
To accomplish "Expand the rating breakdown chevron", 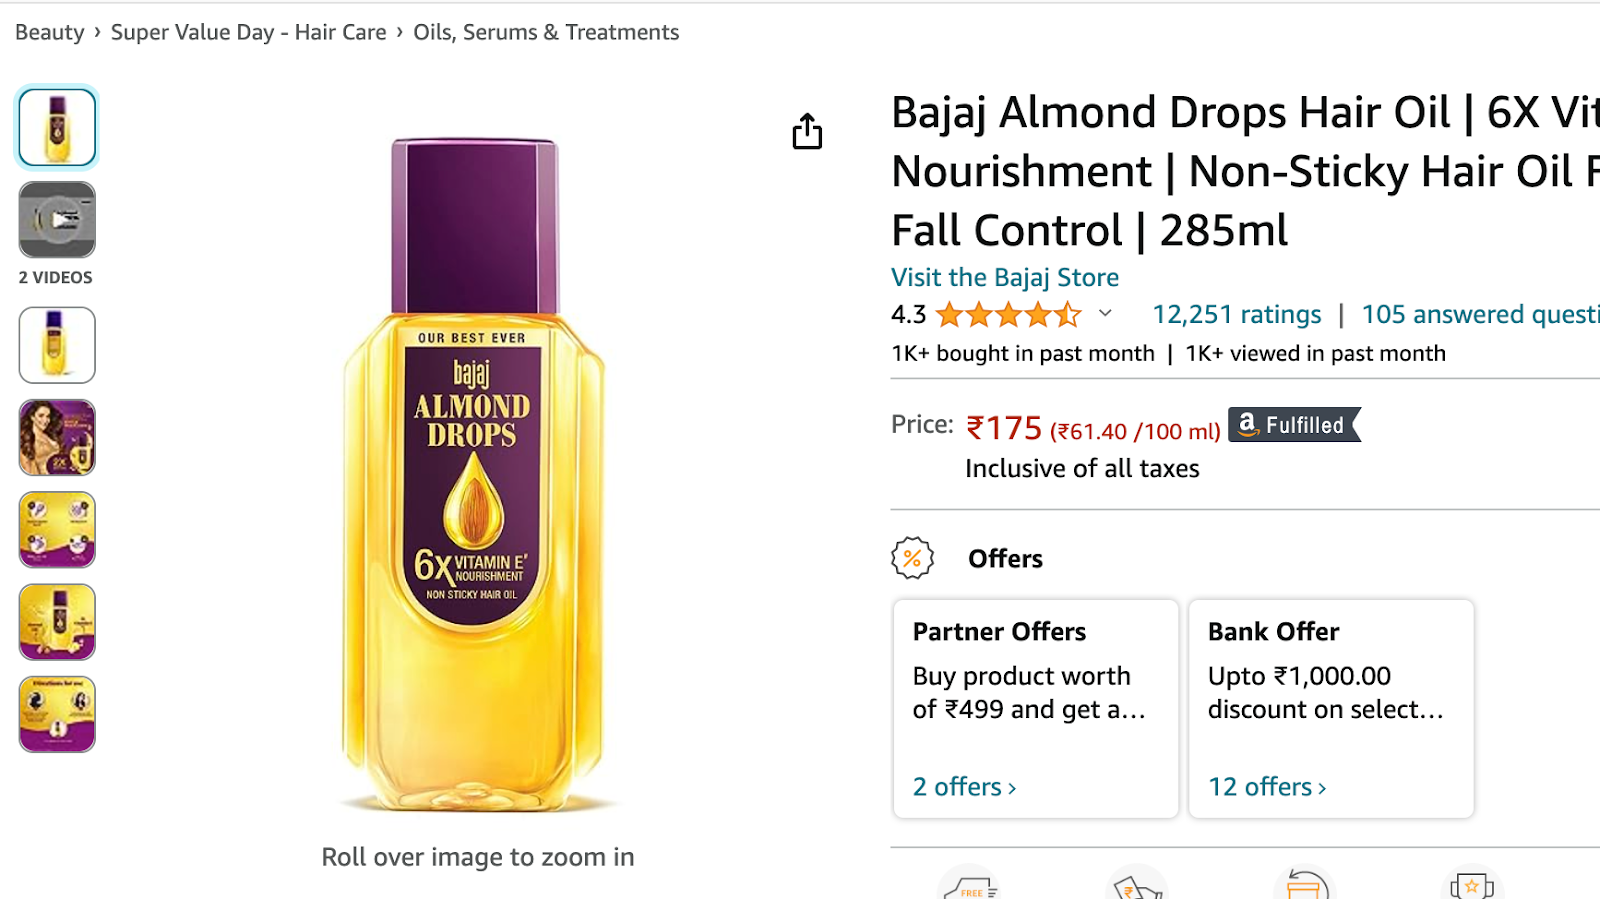I will [1105, 314].
